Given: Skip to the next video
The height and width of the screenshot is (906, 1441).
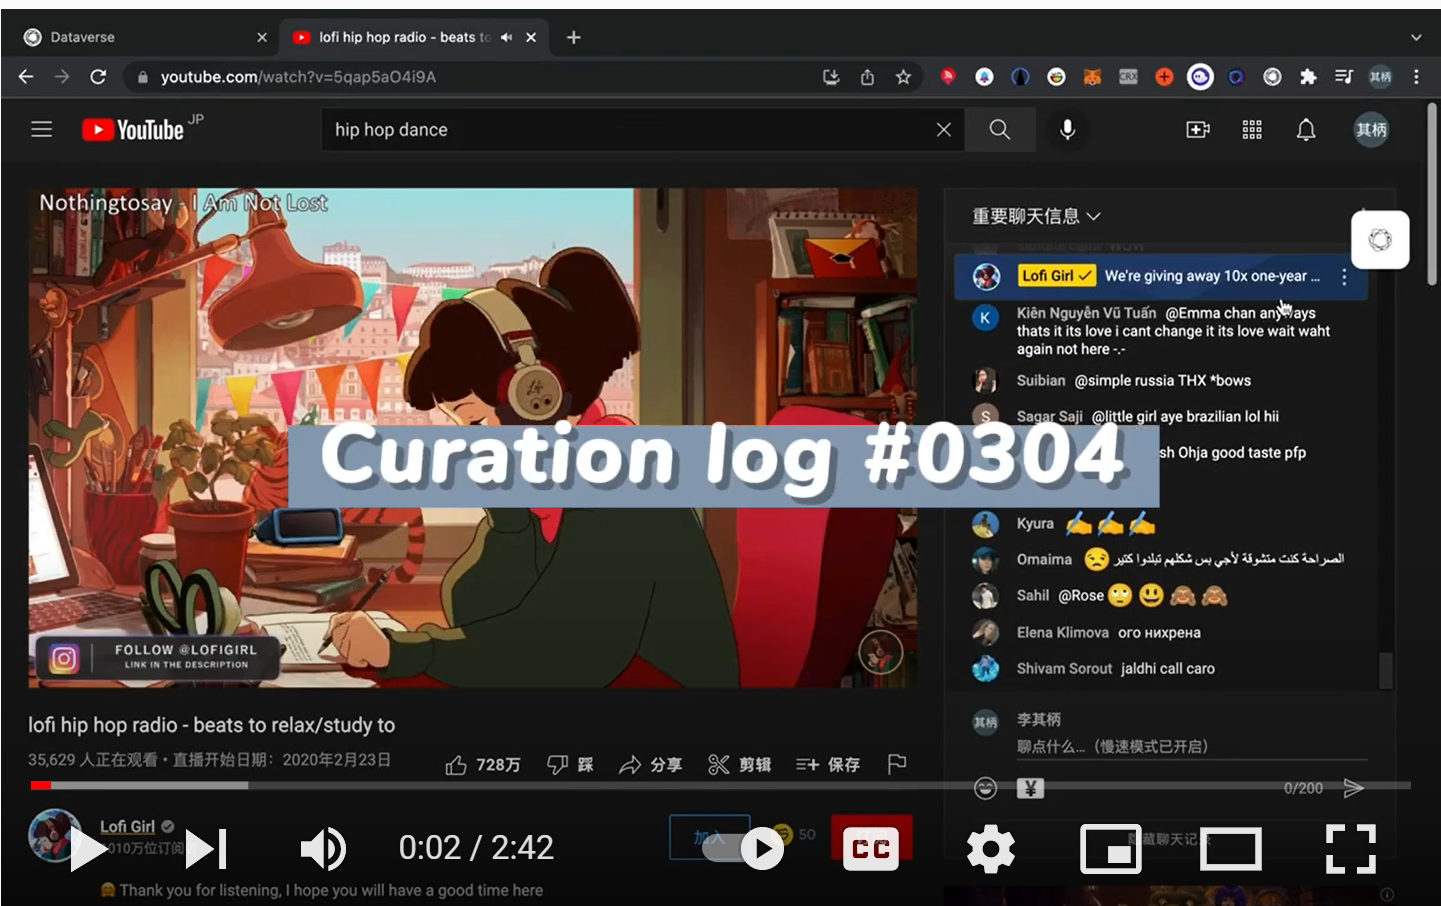Looking at the screenshot, I should pyautogui.click(x=207, y=849).
